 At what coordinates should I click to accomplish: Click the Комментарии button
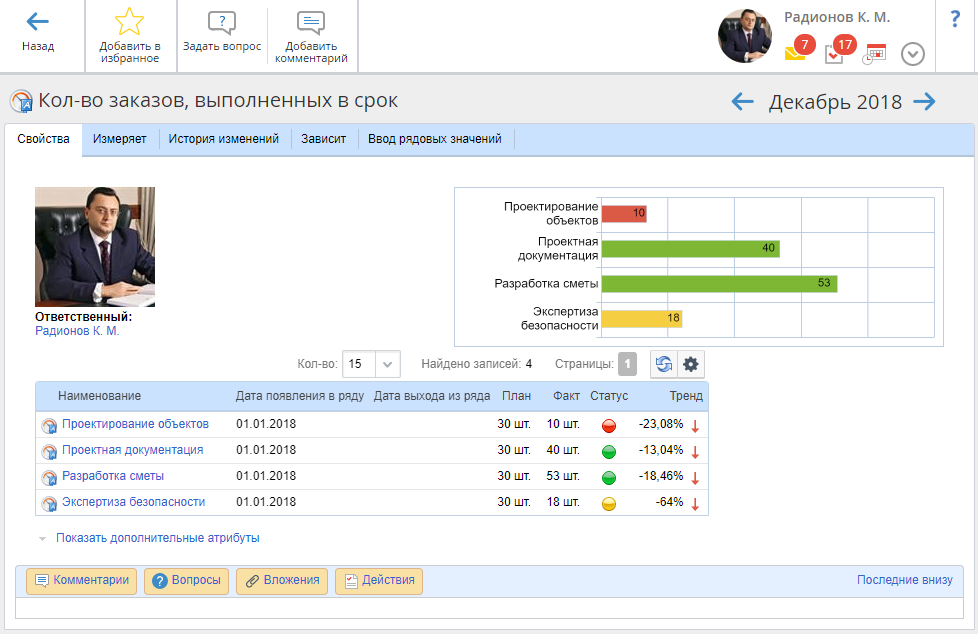pos(82,581)
